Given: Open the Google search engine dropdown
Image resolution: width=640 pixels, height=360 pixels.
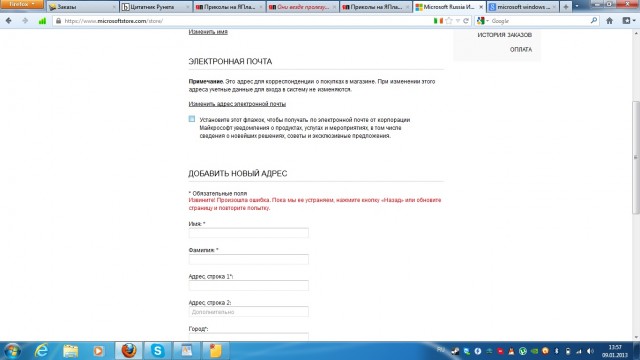Looking at the screenshot, I should (x=482, y=21).
